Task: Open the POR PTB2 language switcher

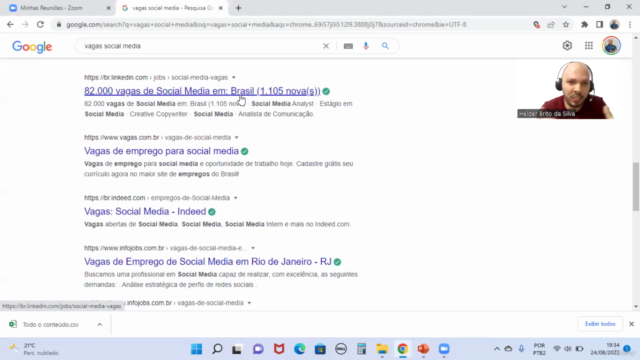Action: pyautogui.click(x=539, y=349)
